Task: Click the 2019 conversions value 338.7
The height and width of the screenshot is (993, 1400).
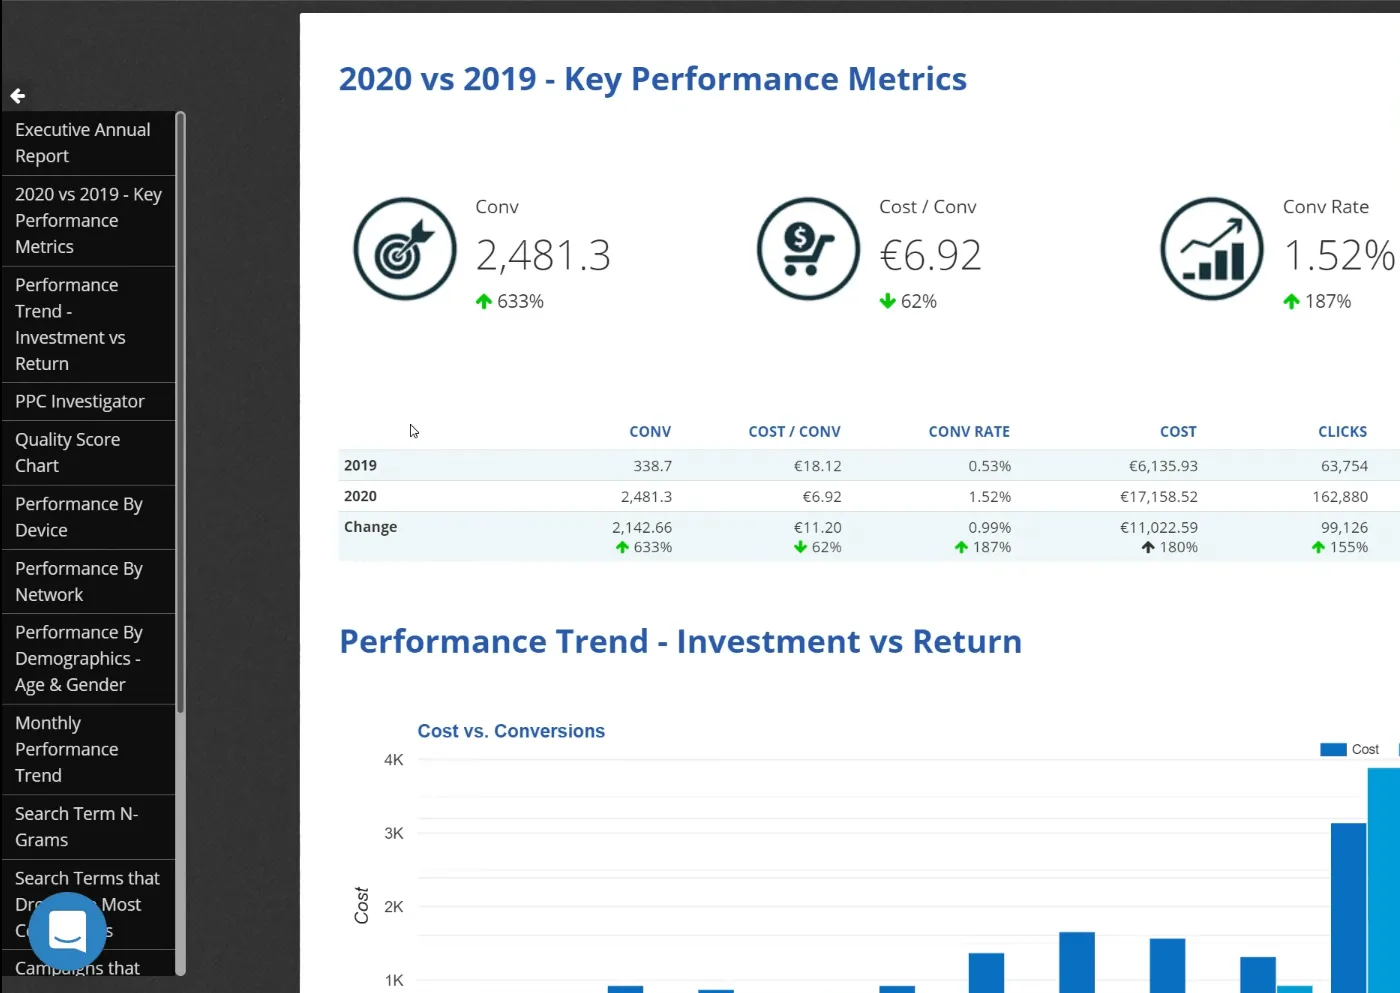Action: coord(653,466)
